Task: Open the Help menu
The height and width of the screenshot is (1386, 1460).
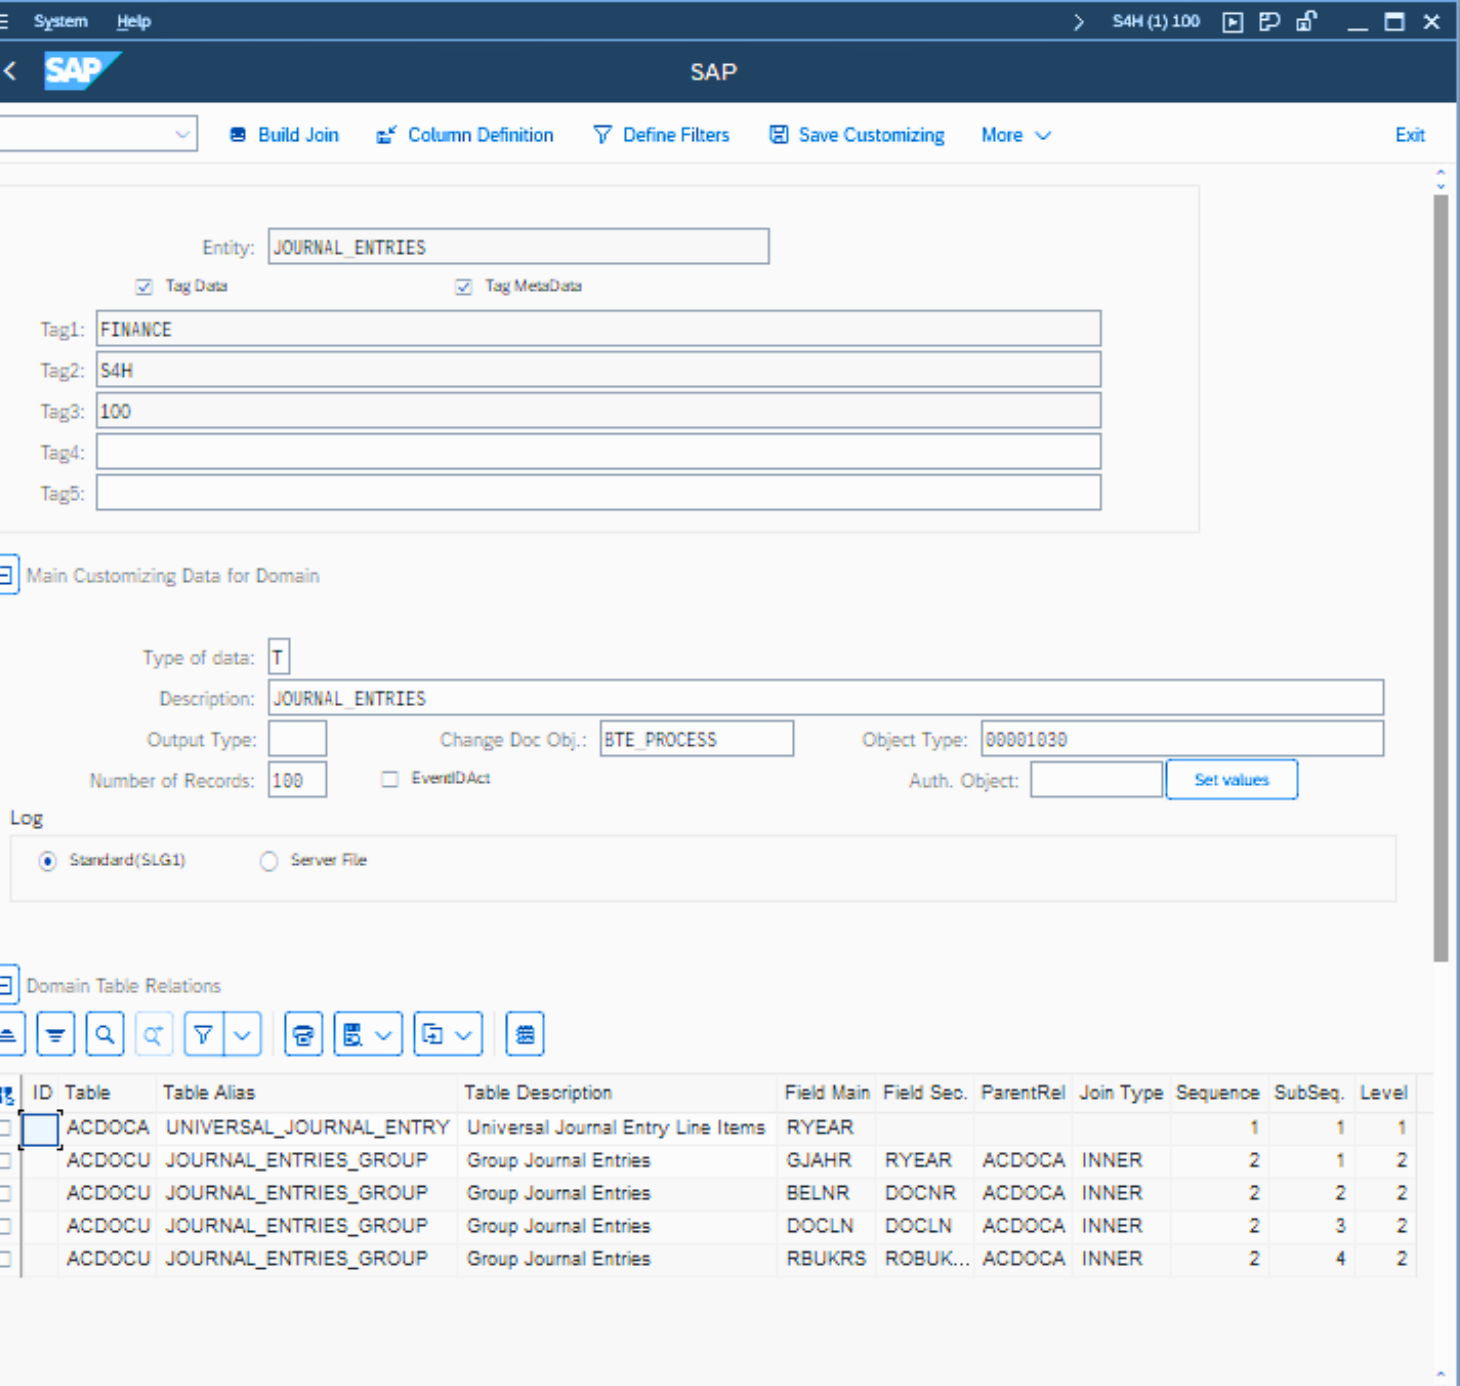Action: click(133, 21)
